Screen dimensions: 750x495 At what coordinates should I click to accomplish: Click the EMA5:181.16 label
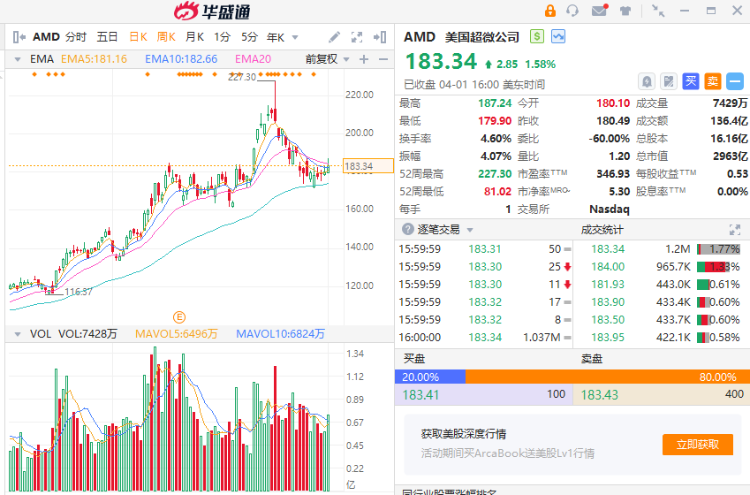click(x=94, y=59)
